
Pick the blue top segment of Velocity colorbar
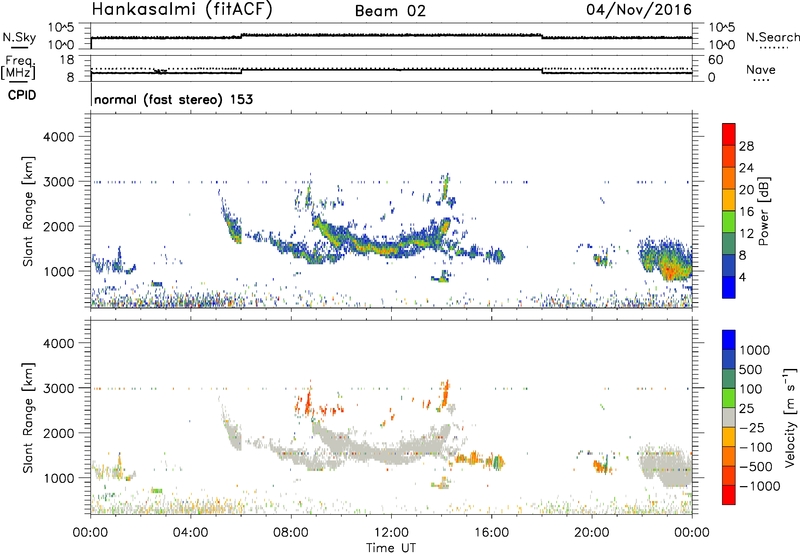pyautogui.click(x=729, y=340)
